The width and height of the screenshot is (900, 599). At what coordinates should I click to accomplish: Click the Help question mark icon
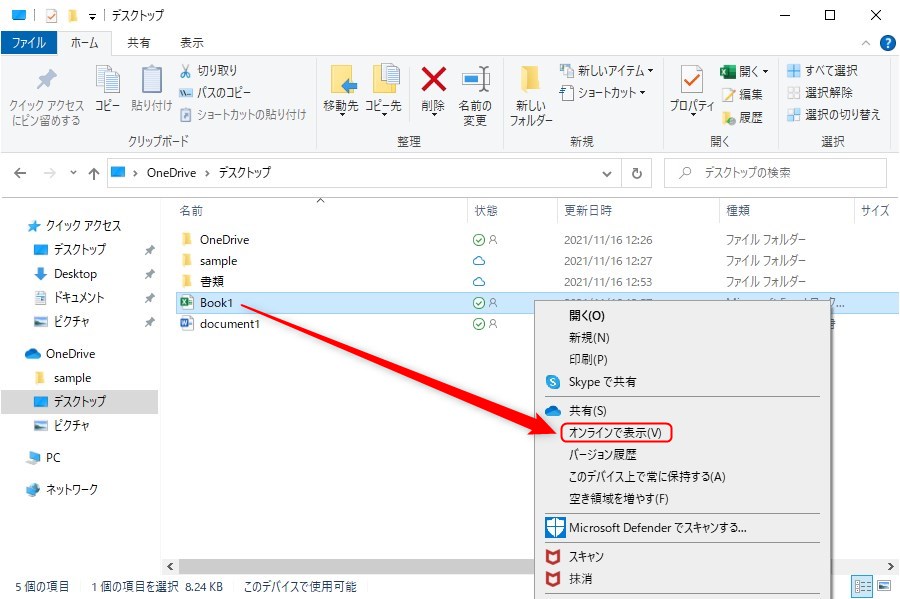click(x=886, y=43)
